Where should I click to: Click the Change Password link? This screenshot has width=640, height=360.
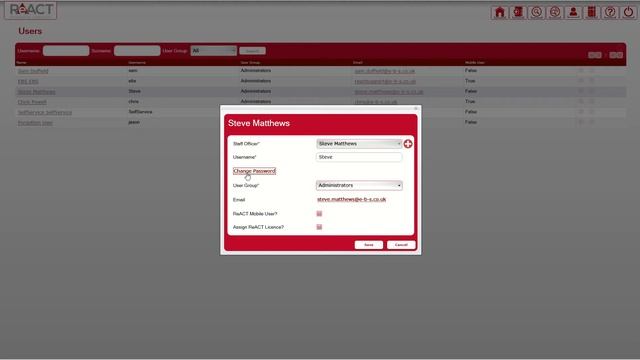pos(254,171)
